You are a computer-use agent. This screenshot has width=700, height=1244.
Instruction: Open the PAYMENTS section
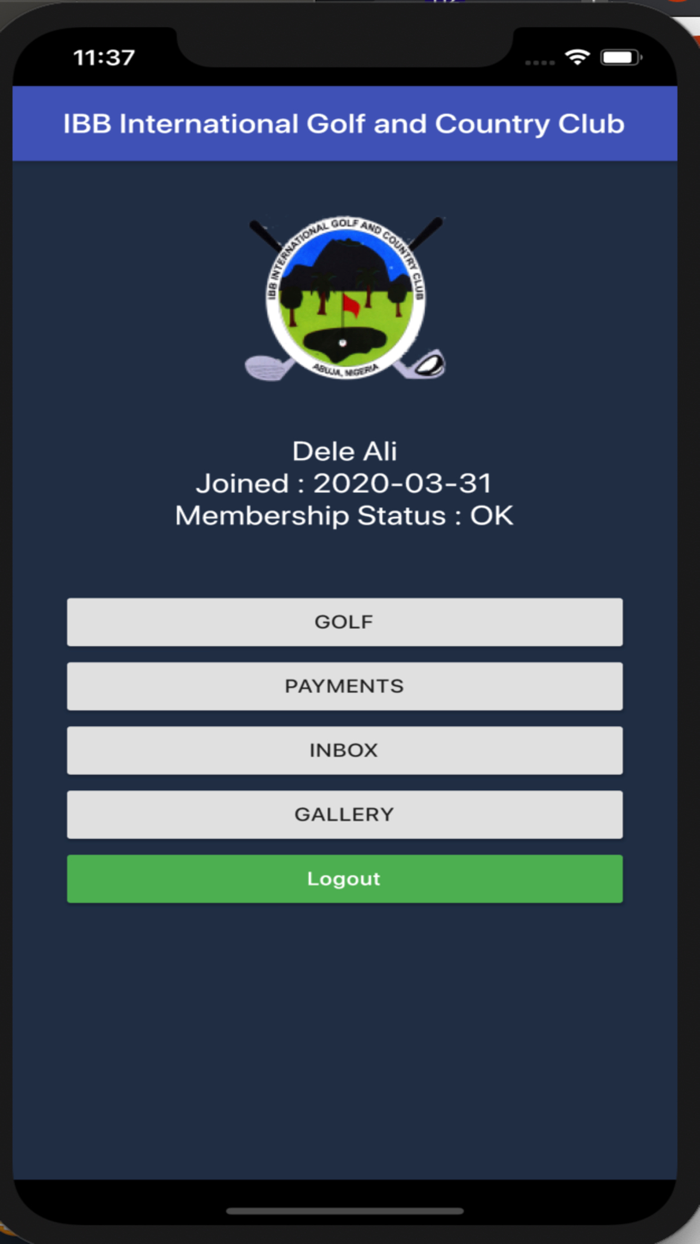click(x=344, y=686)
